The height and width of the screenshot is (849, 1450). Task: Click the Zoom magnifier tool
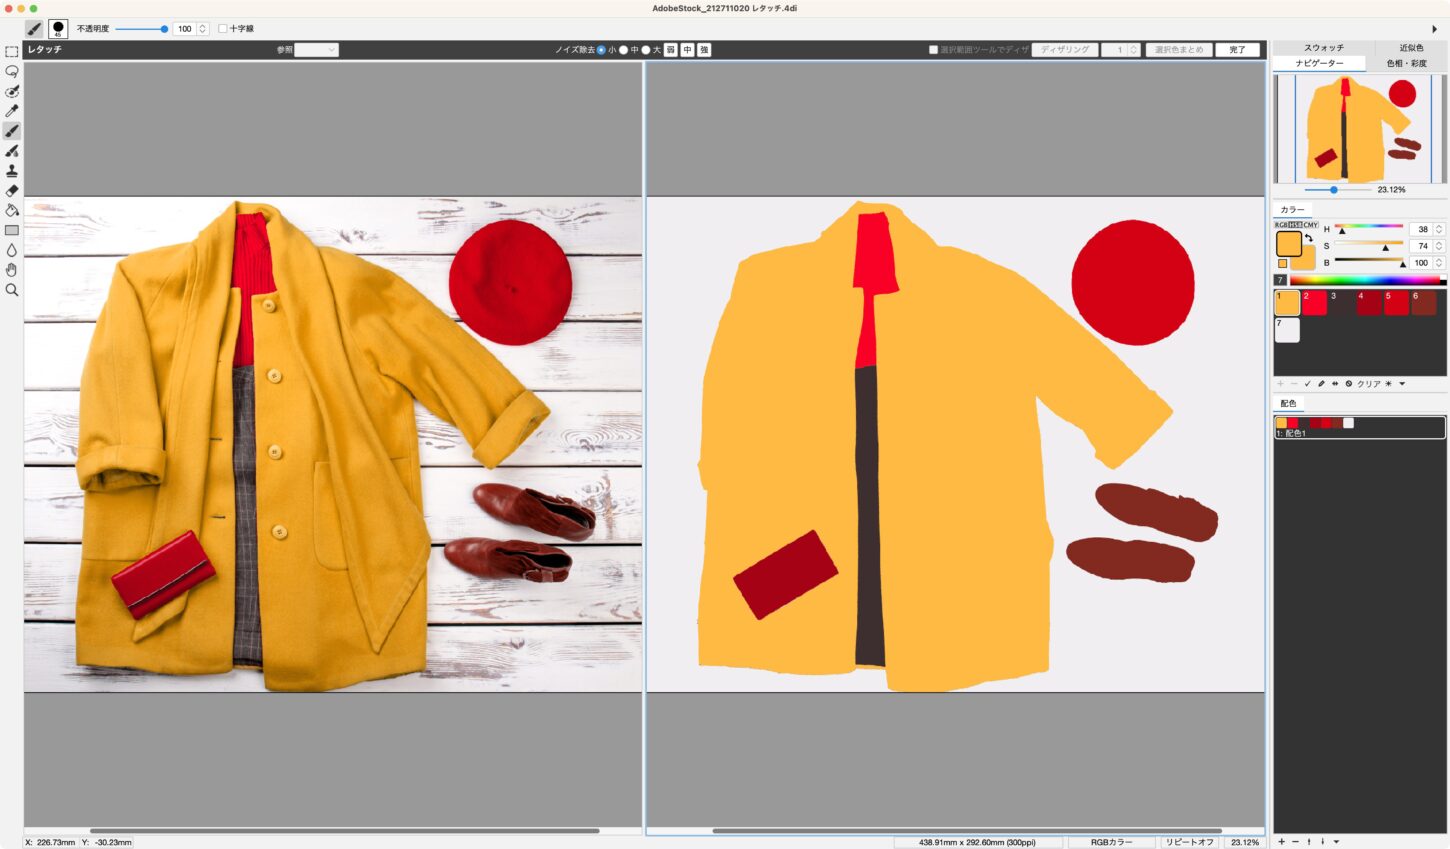pos(12,290)
